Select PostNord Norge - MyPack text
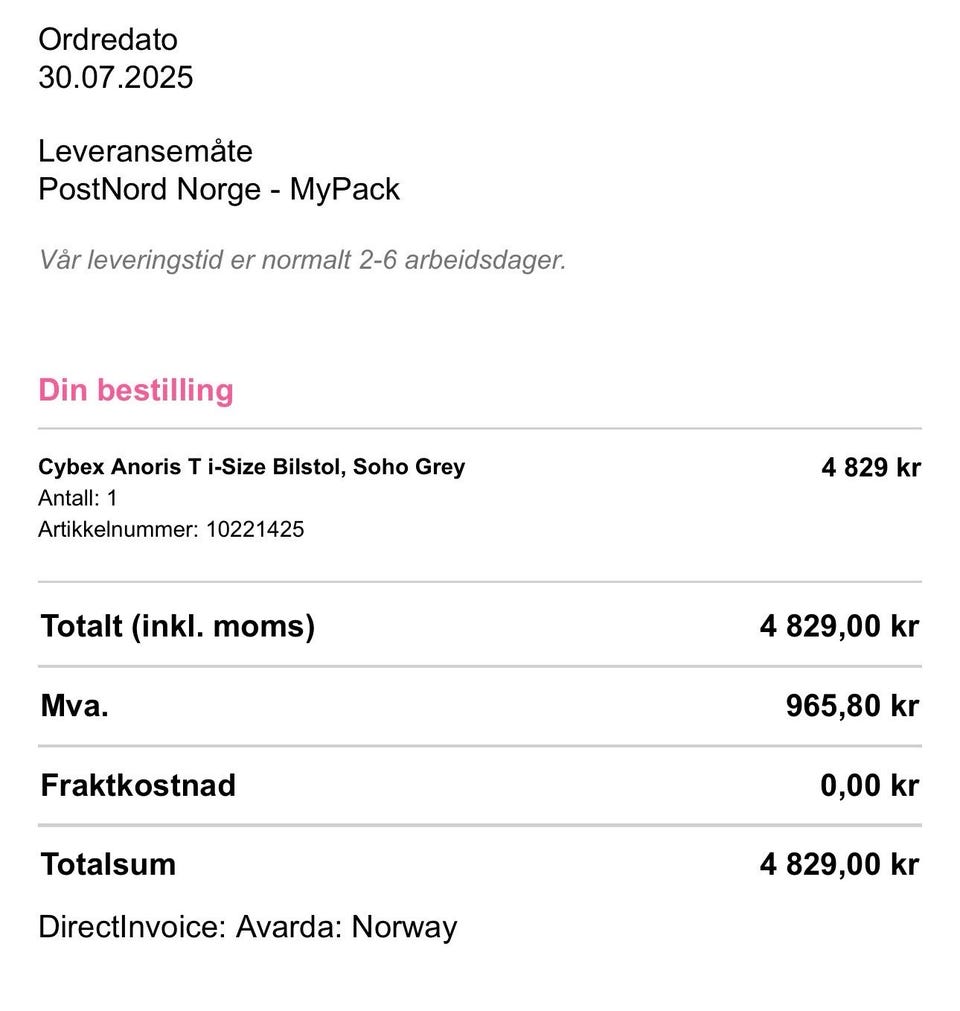The height and width of the screenshot is (1011, 960). 219,190
